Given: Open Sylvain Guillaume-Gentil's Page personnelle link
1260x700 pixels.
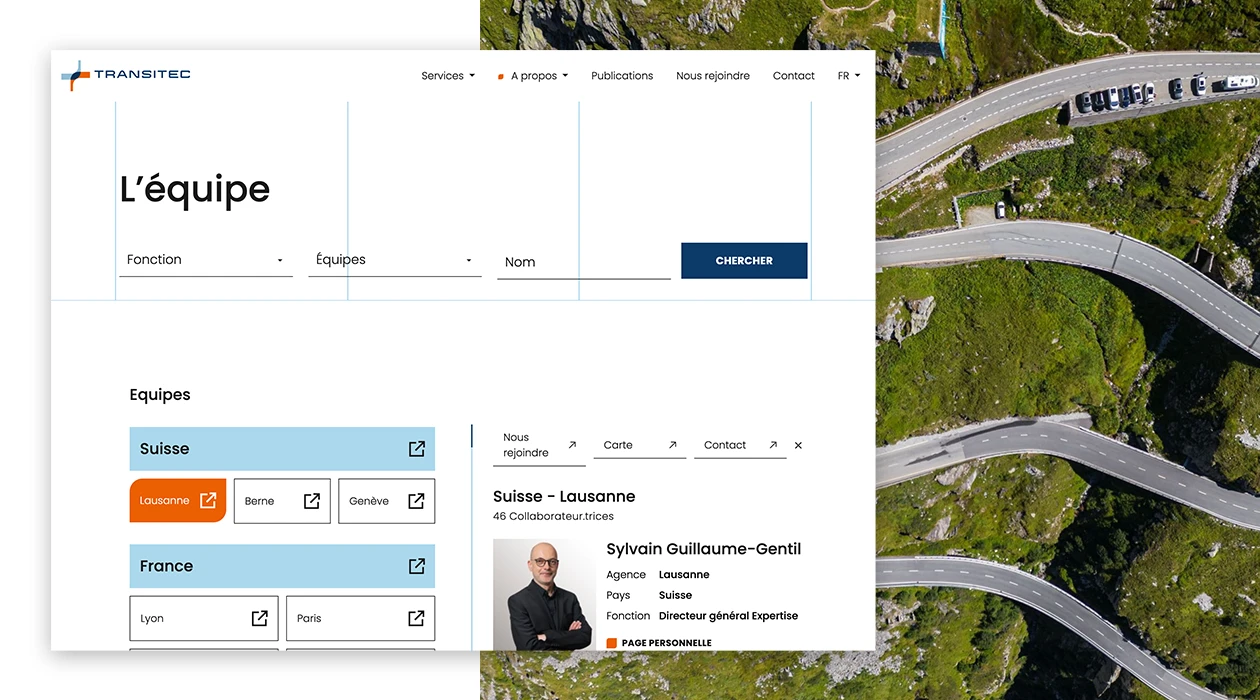Looking at the screenshot, I should pyautogui.click(x=666, y=643).
